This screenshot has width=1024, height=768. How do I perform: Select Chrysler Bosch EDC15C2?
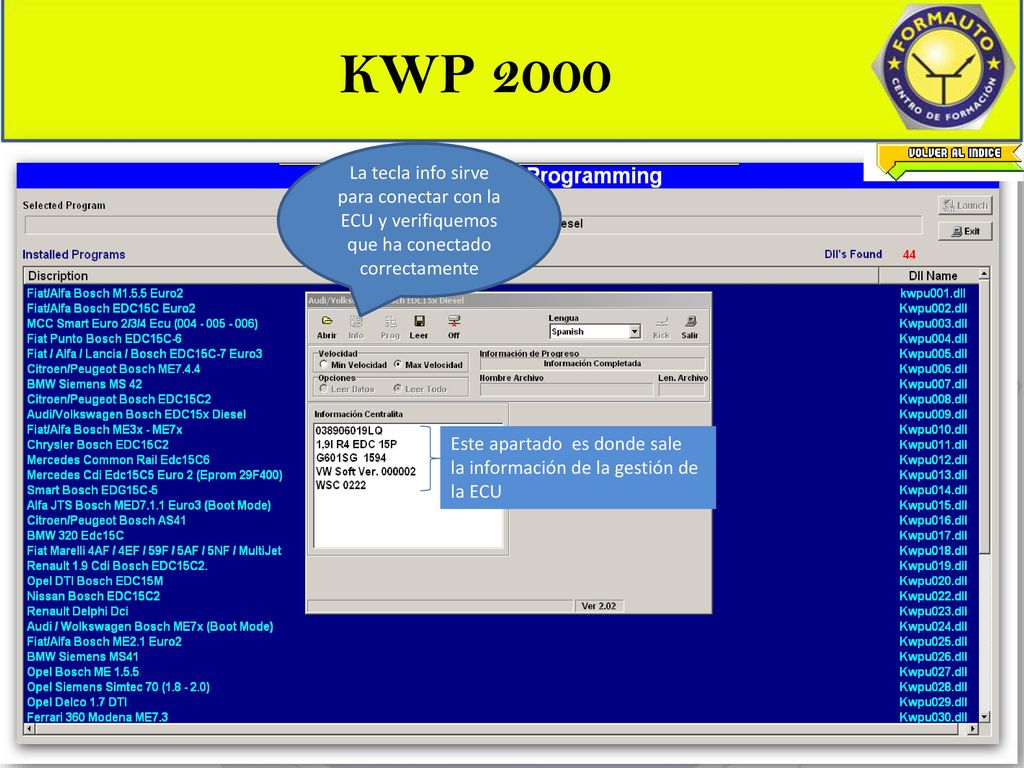tap(97, 445)
